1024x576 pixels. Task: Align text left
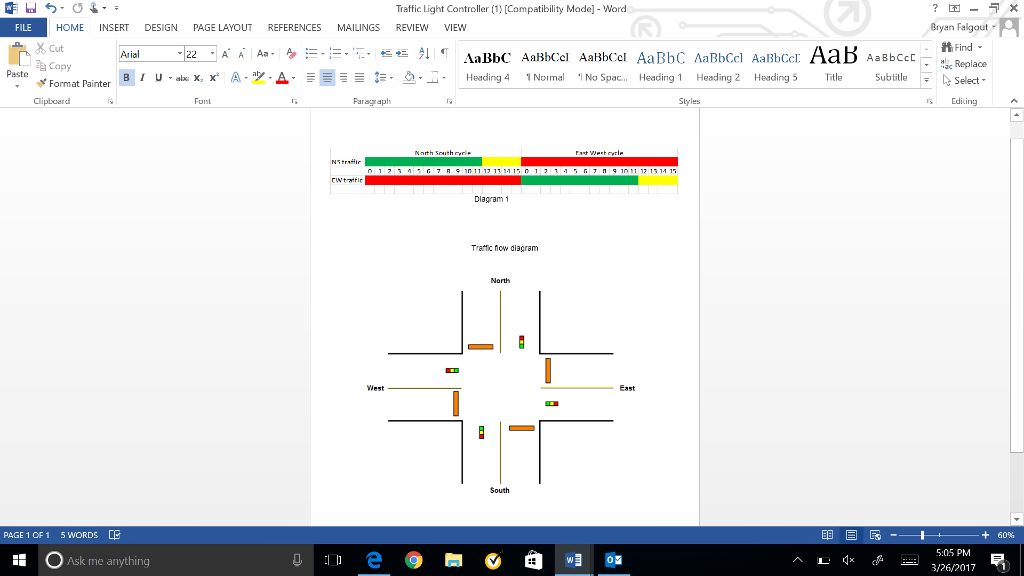pos(311,78)
